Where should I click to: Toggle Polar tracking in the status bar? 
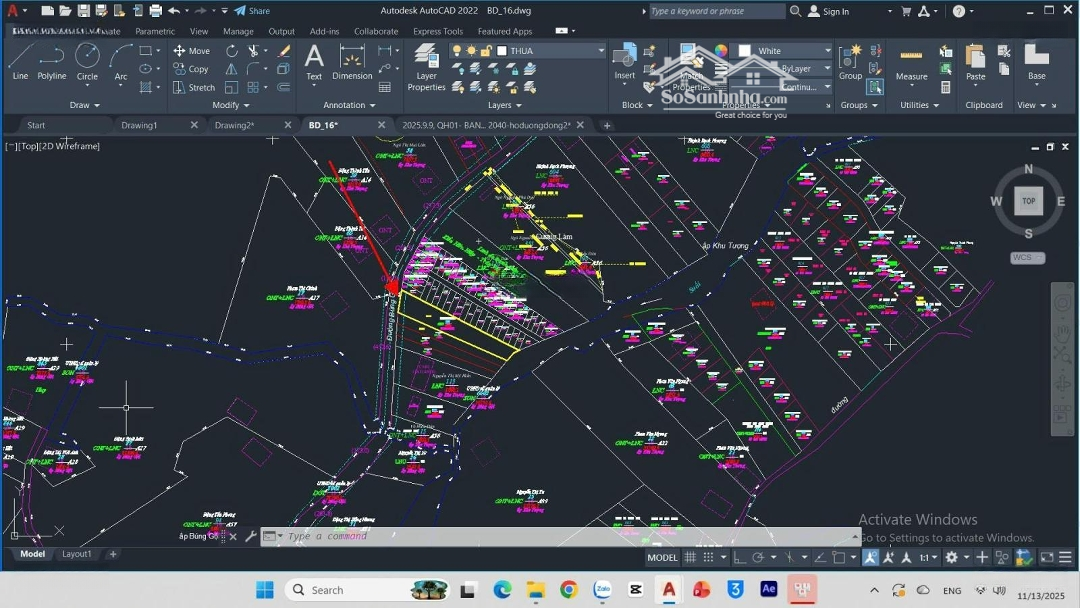pos(758,557)
